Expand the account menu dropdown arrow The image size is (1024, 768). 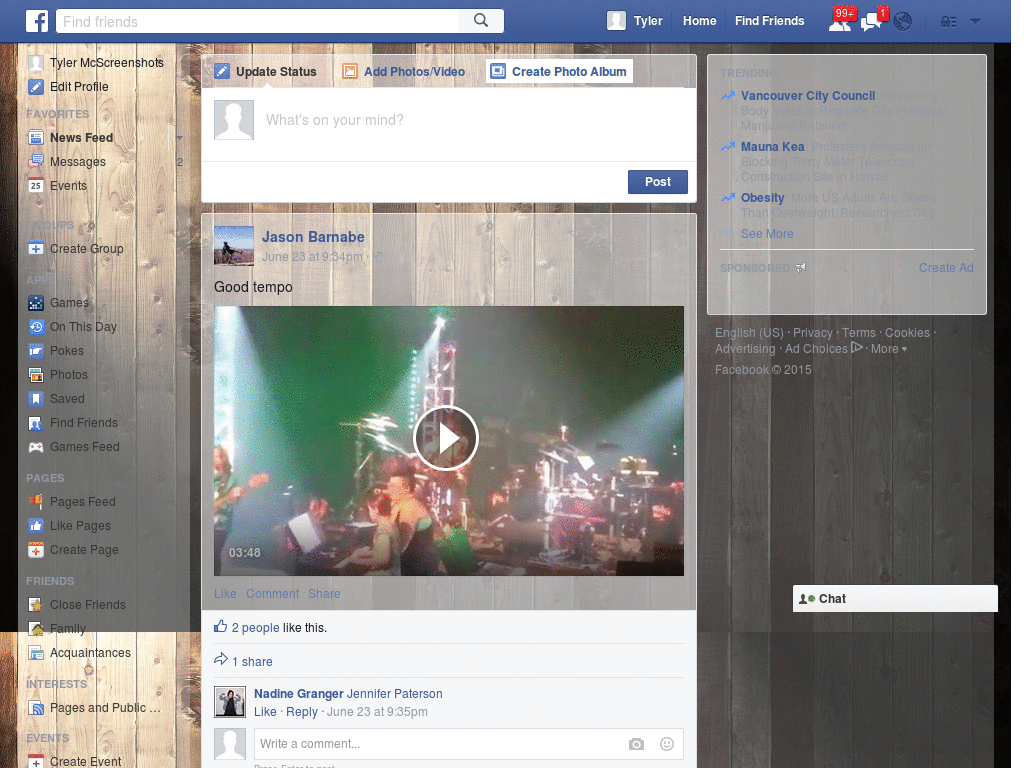[x=975, y=22]
